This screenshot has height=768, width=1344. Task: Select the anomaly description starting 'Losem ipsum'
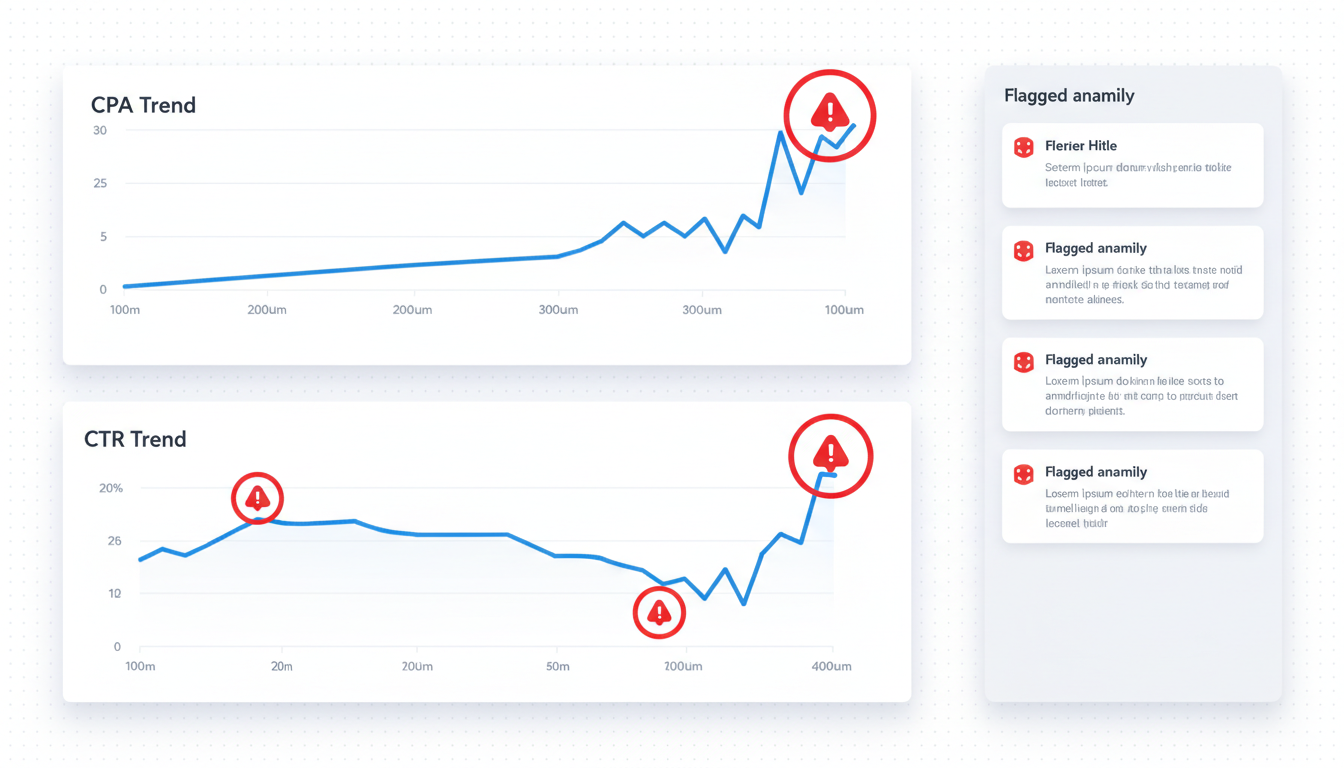click(x=1137, y=508)
